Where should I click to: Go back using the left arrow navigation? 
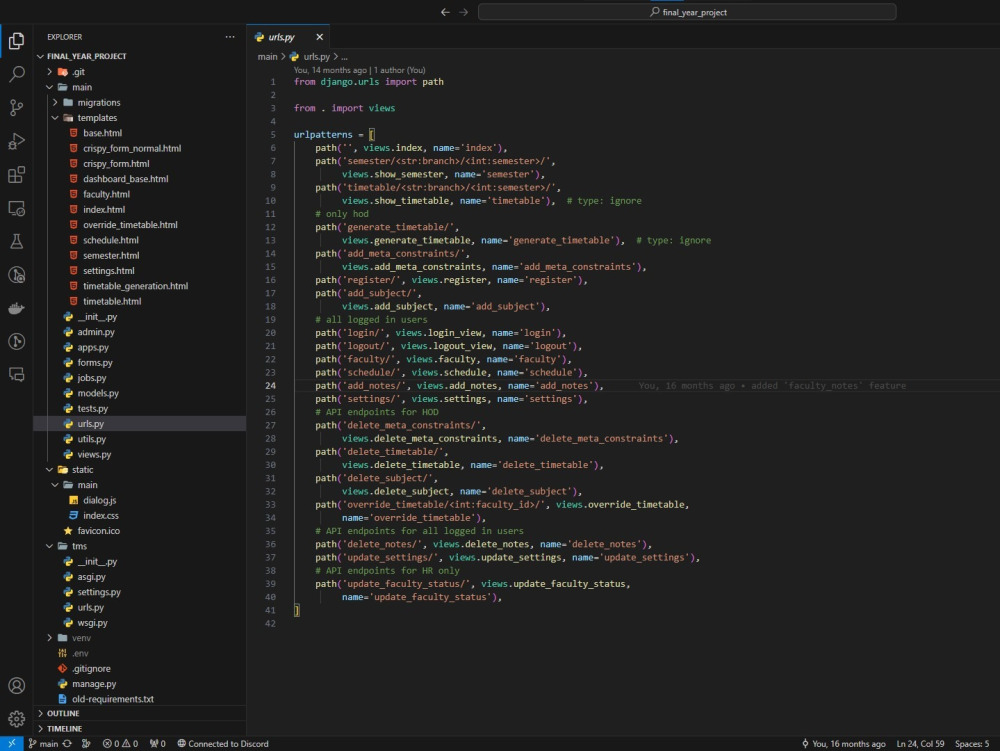[x=445, y=12]
